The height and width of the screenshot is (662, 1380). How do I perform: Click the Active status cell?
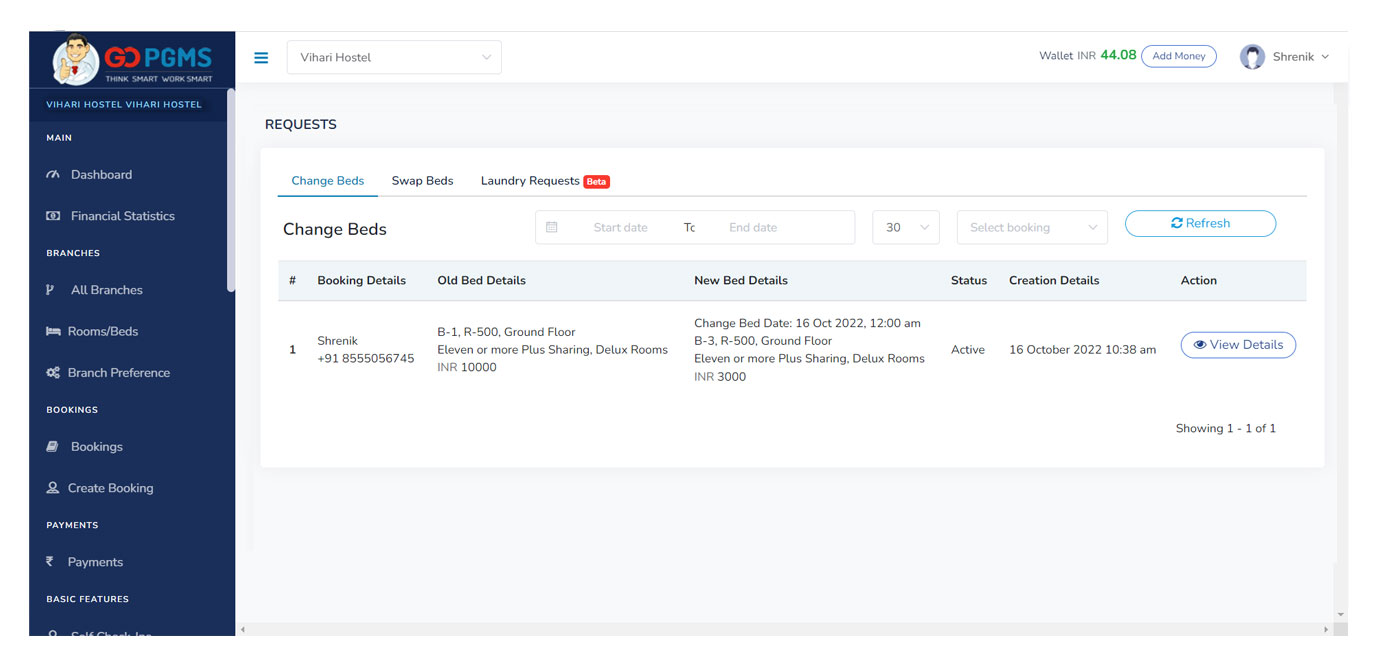[968, 350]
